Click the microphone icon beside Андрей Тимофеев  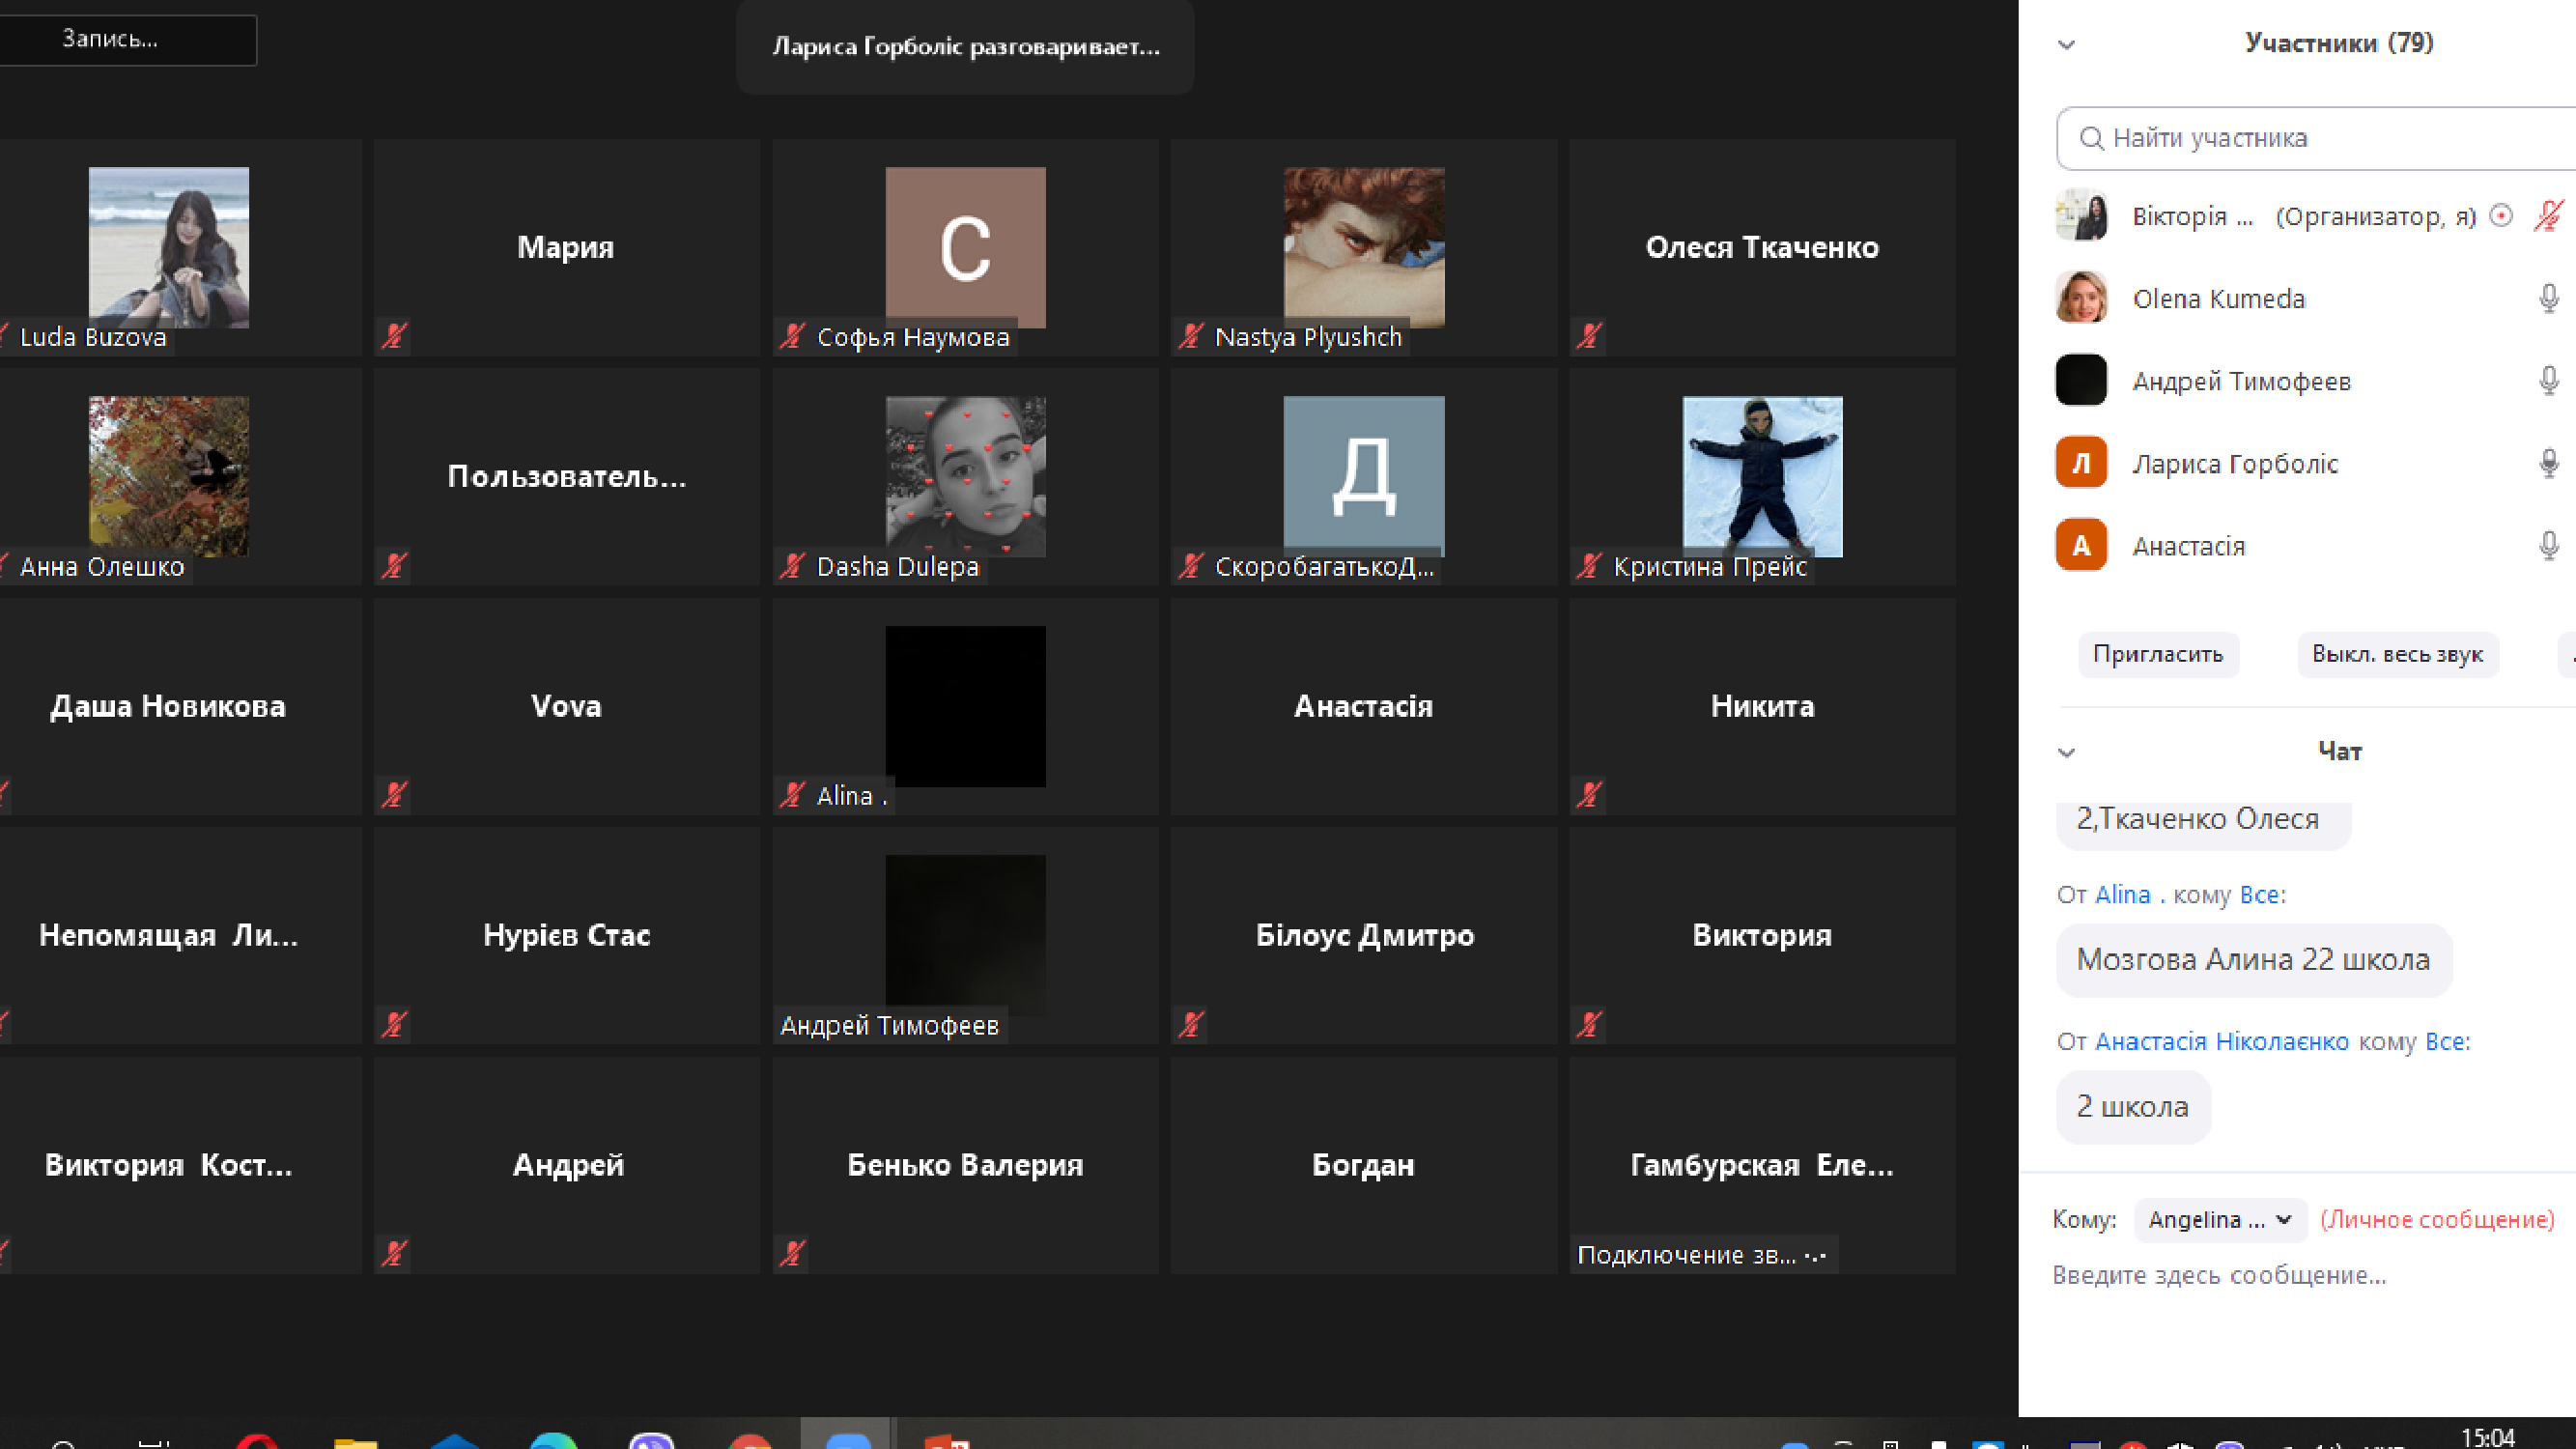(x=2548, y=381)
